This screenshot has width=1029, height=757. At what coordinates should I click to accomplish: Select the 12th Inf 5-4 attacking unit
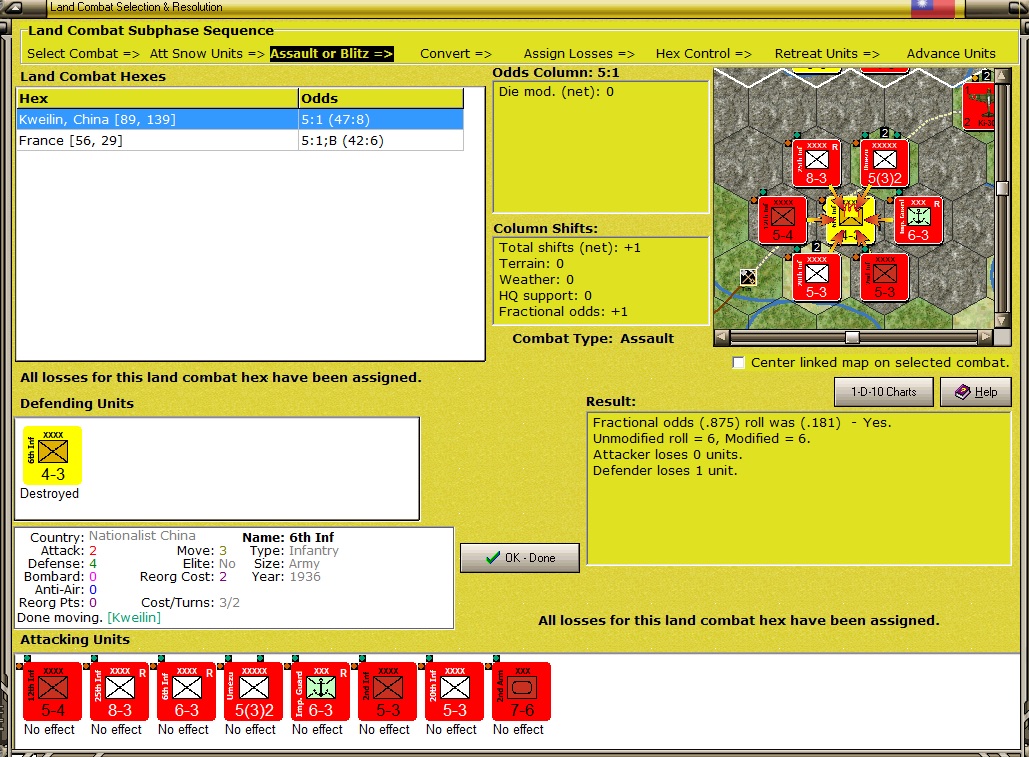pyautogui.click(x=52, y=691)
